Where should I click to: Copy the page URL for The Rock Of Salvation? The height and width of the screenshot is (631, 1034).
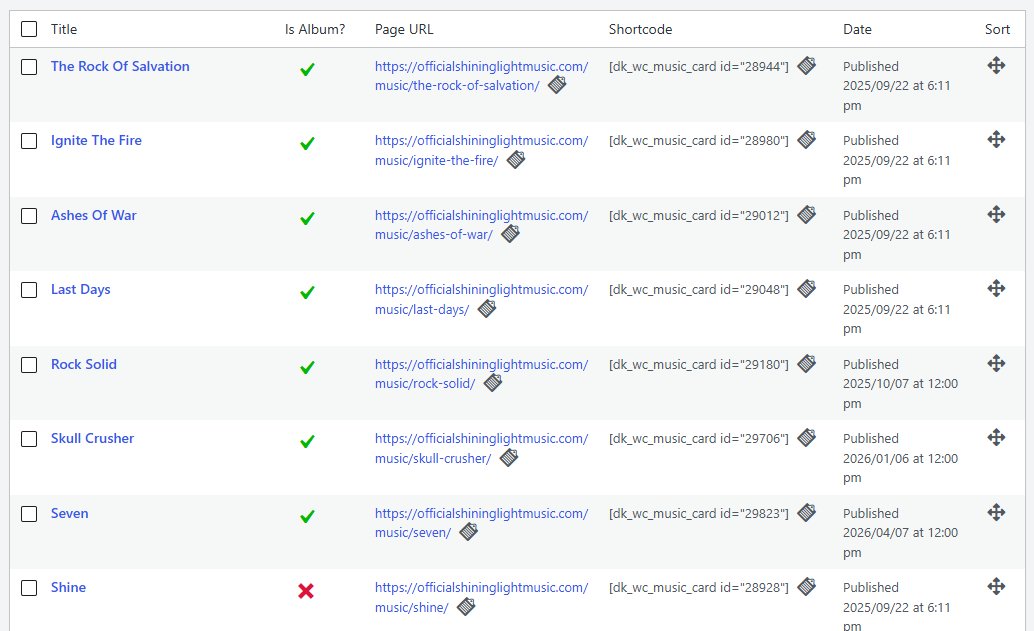pyautogui.click(x=557, y=84)
